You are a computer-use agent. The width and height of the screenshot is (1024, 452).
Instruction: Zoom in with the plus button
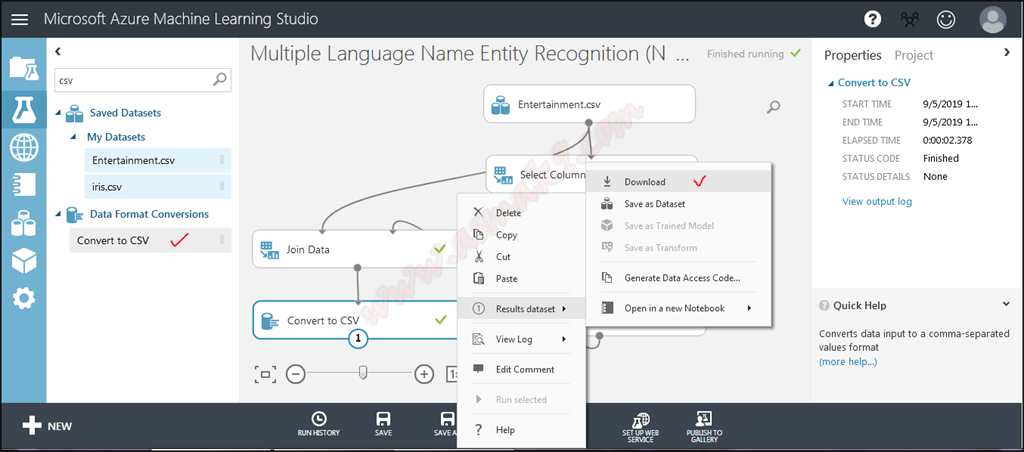coord(424,374)
